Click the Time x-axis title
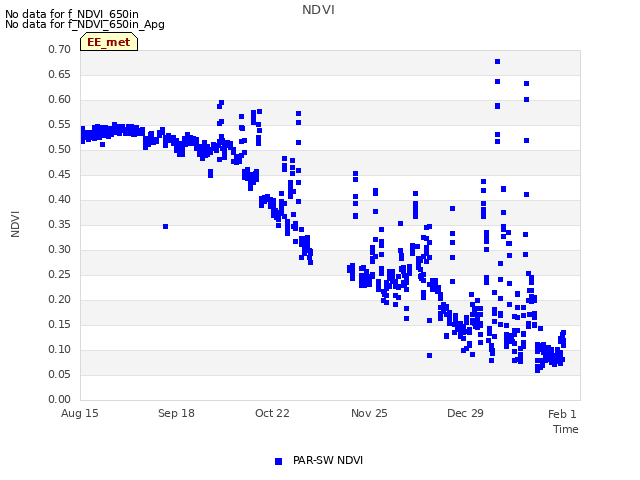 click(x=566, y=429)
